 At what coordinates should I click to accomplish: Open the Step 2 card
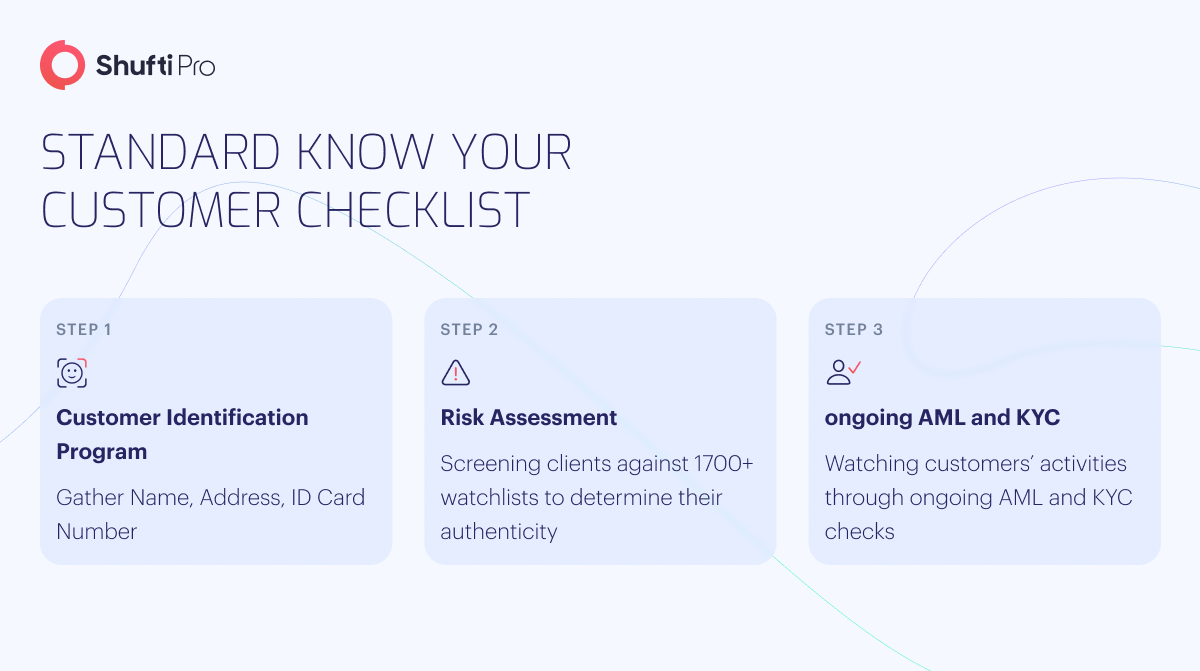click(x=600, y=431)
